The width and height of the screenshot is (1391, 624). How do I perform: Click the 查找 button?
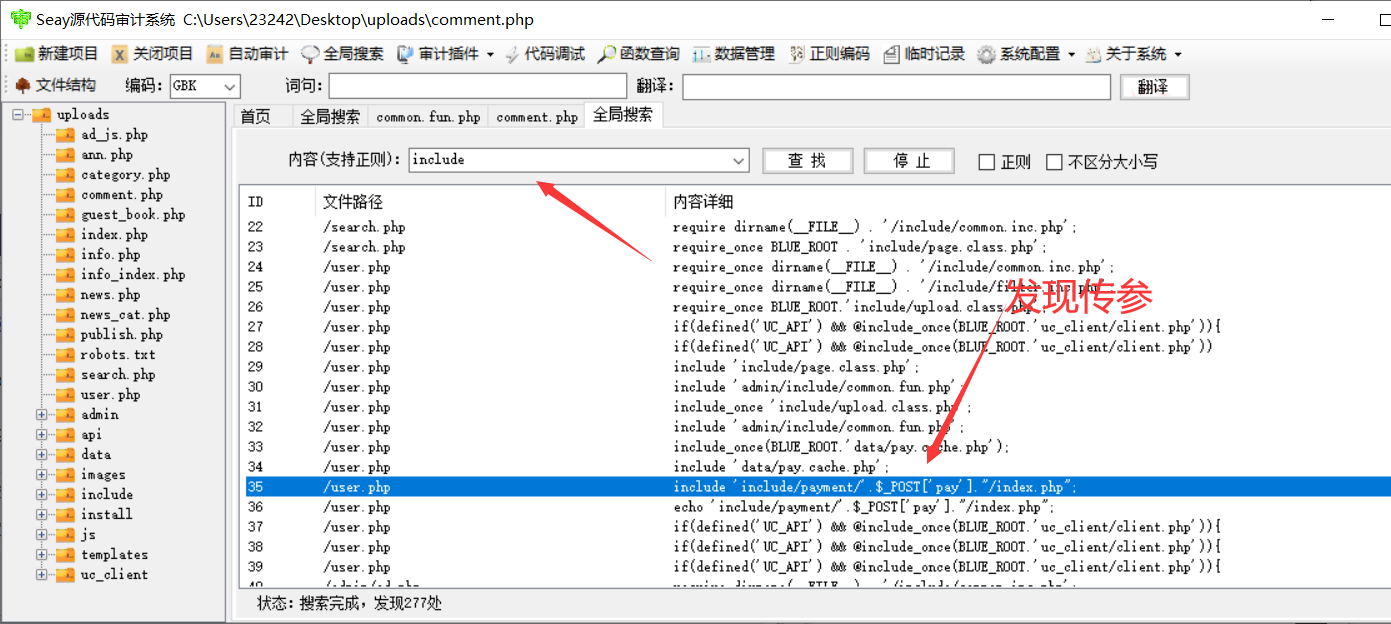pos(808,161)
